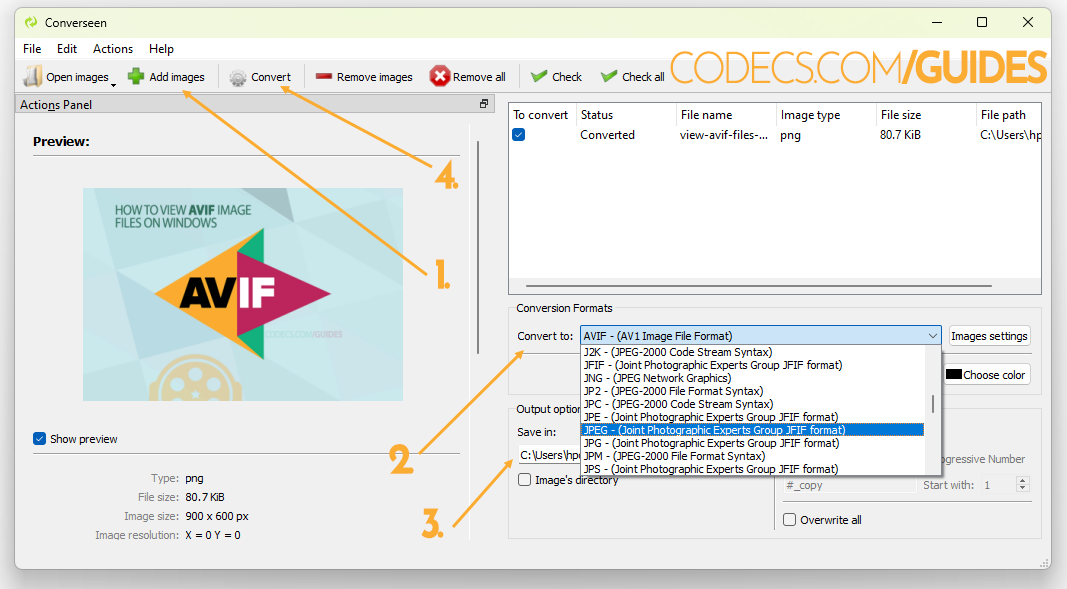
Task: Enable the Image's directory checkbox
Action: click(x=525, y=479)
